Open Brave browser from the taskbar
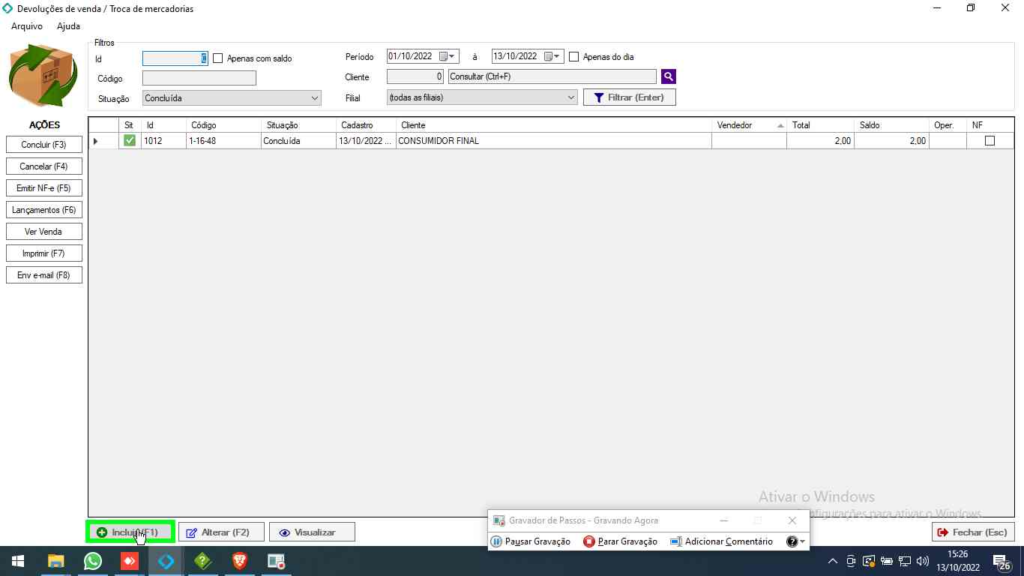 tap(239, 561)
